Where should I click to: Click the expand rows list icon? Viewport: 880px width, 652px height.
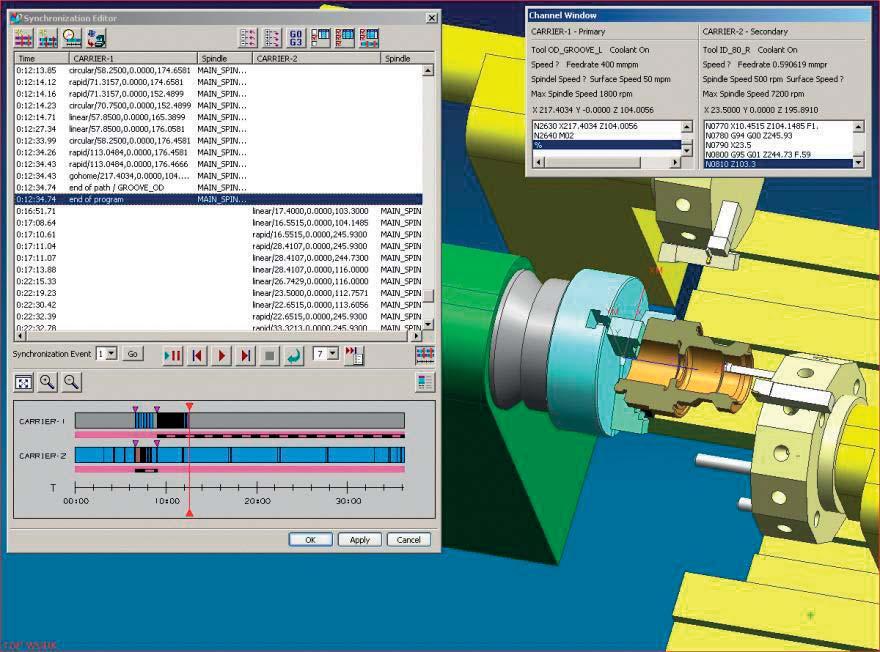click(x=272, y=38)
